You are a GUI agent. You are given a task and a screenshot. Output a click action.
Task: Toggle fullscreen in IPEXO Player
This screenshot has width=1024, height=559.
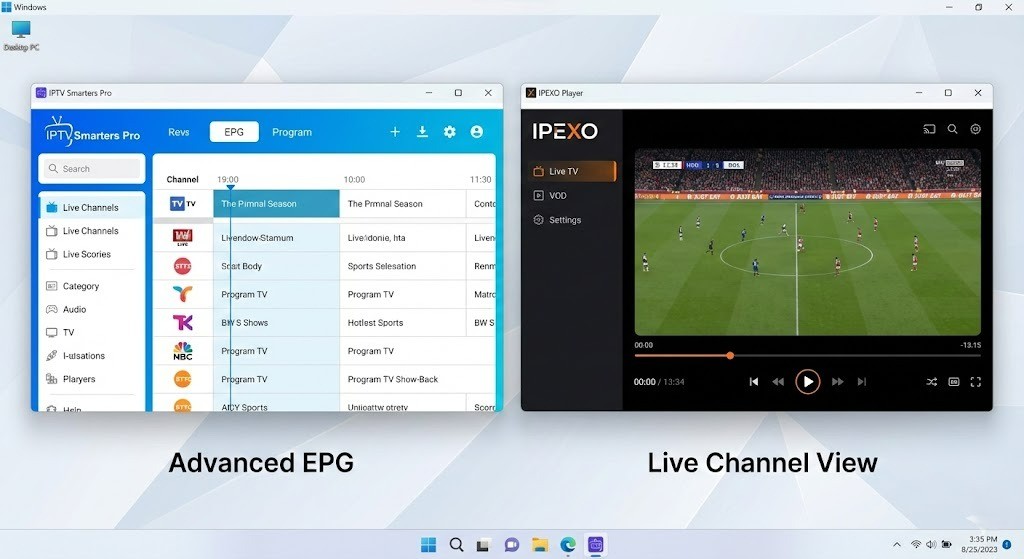[976, 382]
